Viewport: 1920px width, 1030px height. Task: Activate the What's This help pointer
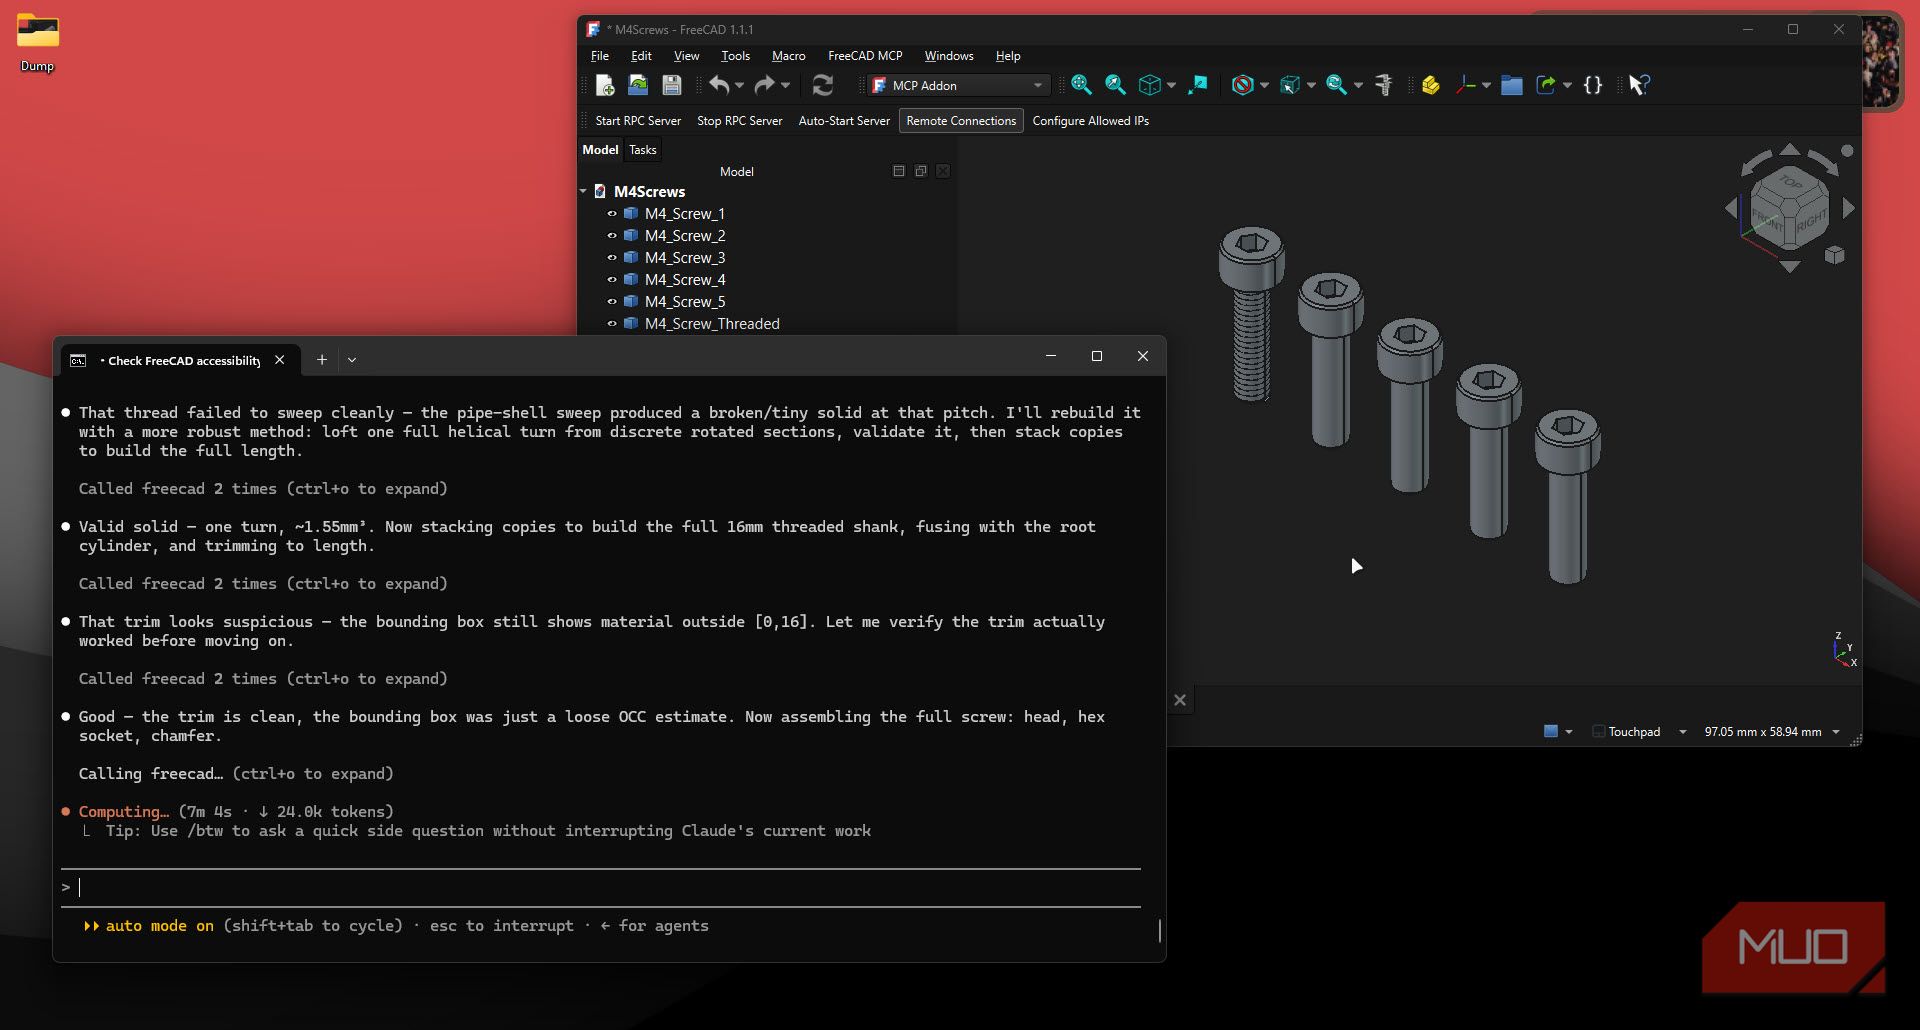point(1639,85)
